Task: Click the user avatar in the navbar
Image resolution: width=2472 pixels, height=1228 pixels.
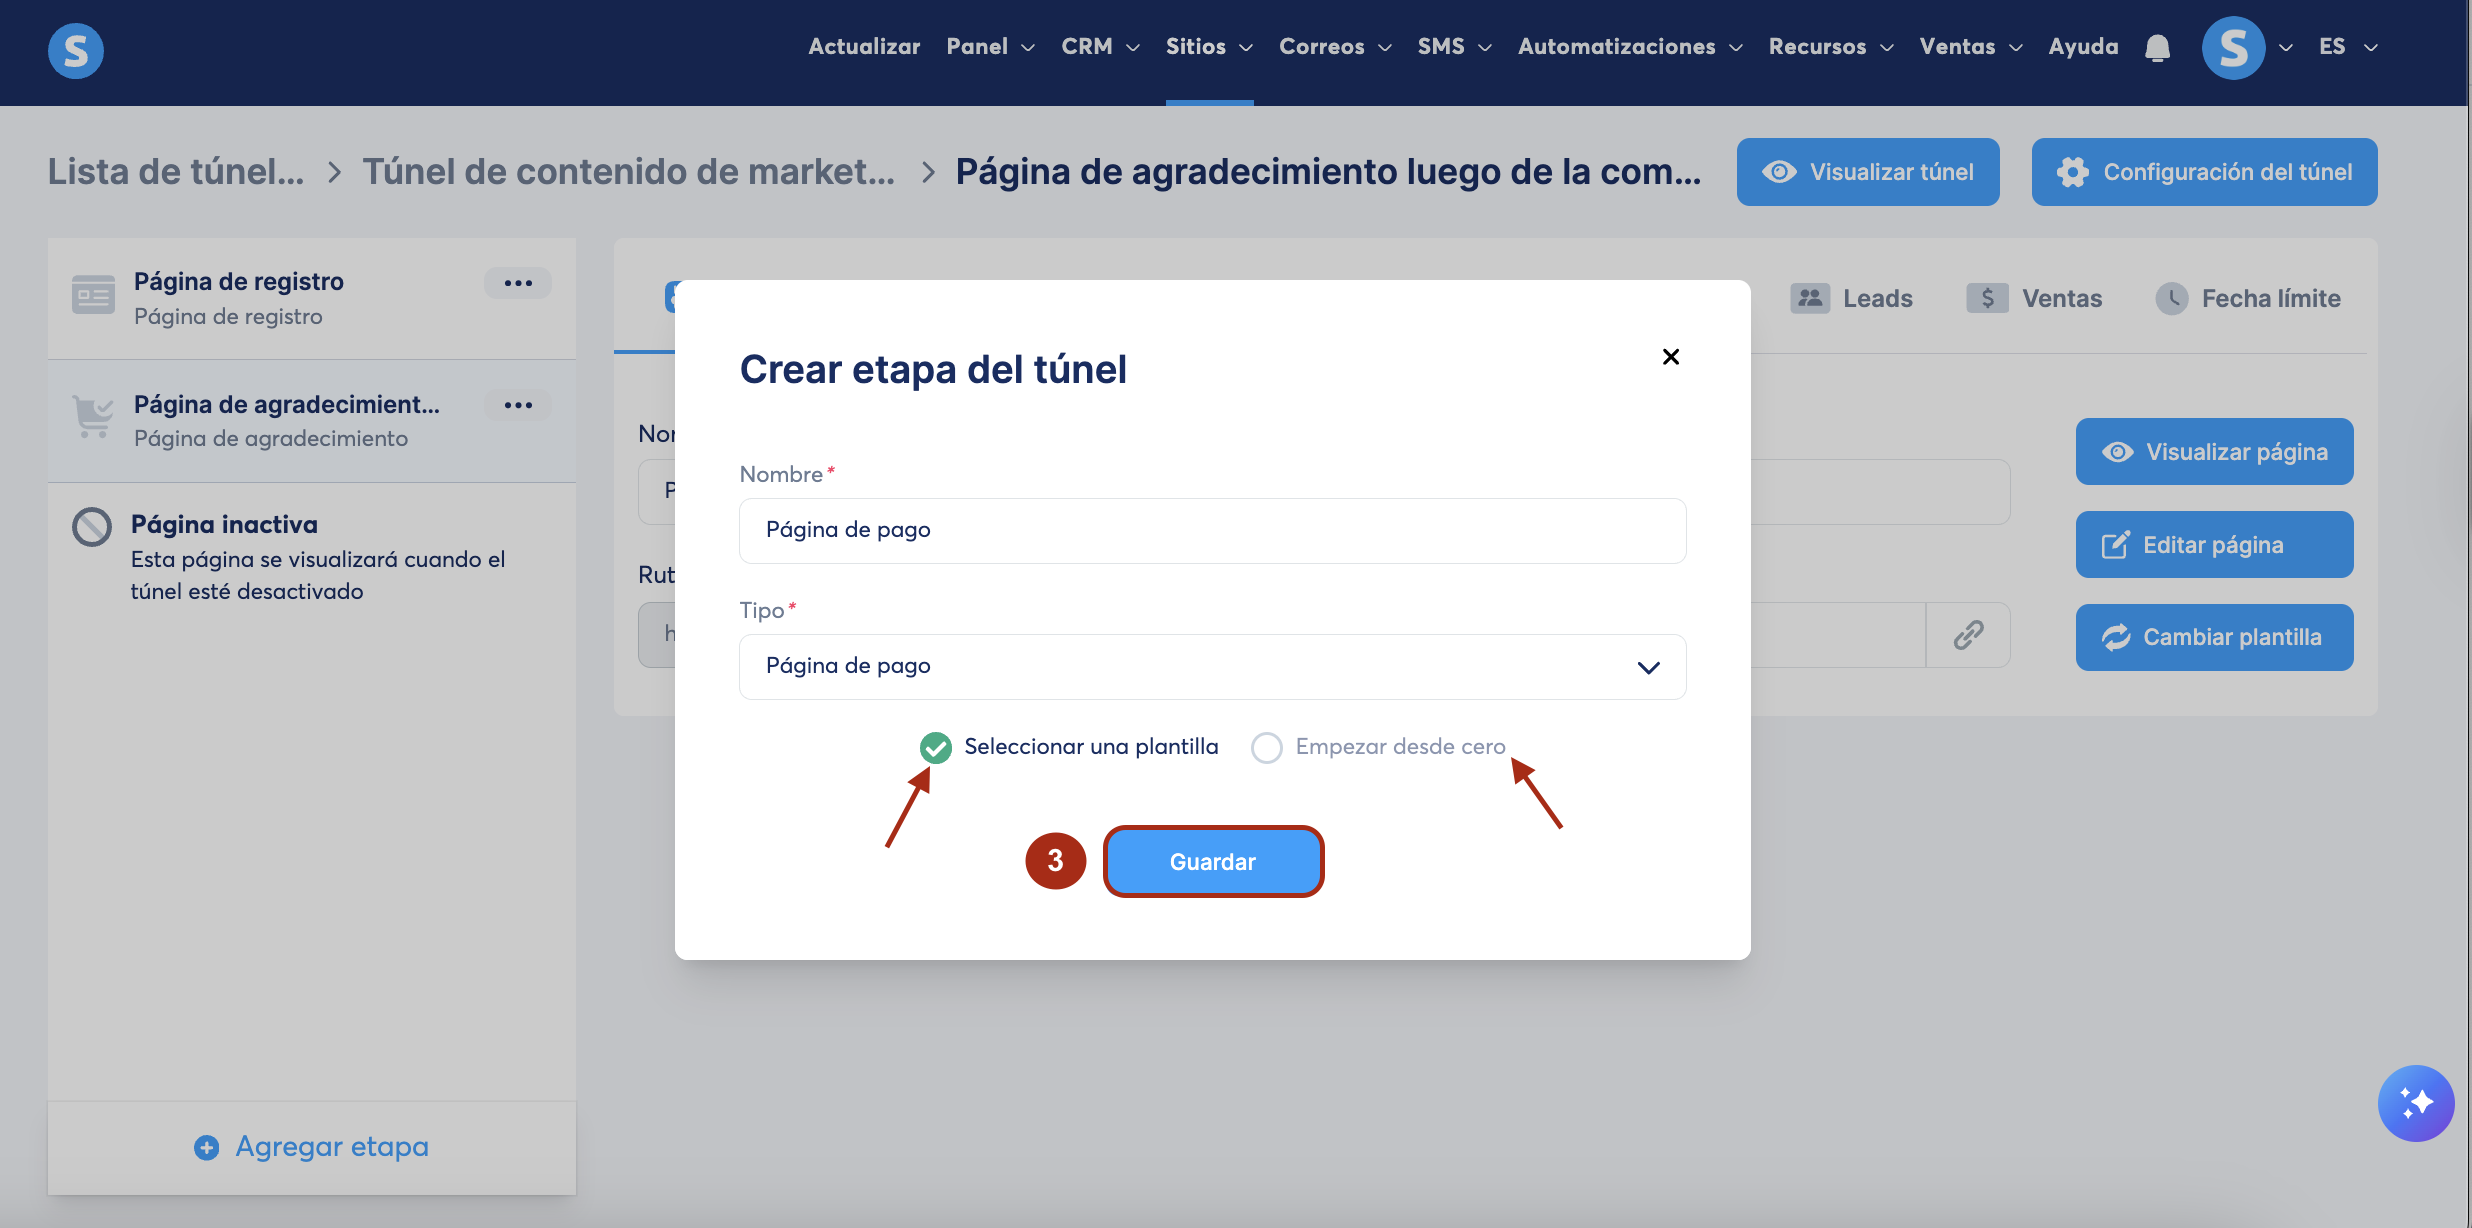Action: [x=2232, y=48]
